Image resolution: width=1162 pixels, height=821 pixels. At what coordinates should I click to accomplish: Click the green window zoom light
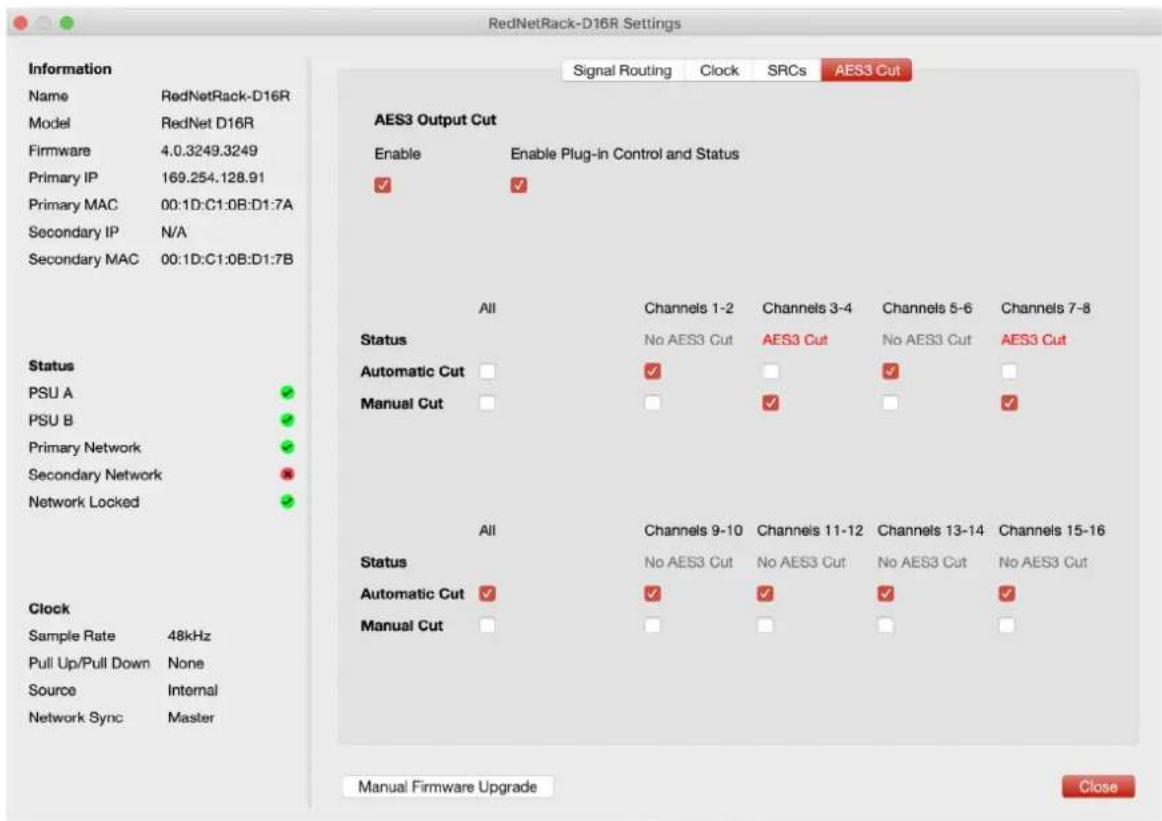pyautogui.click(x=67, y=23)
